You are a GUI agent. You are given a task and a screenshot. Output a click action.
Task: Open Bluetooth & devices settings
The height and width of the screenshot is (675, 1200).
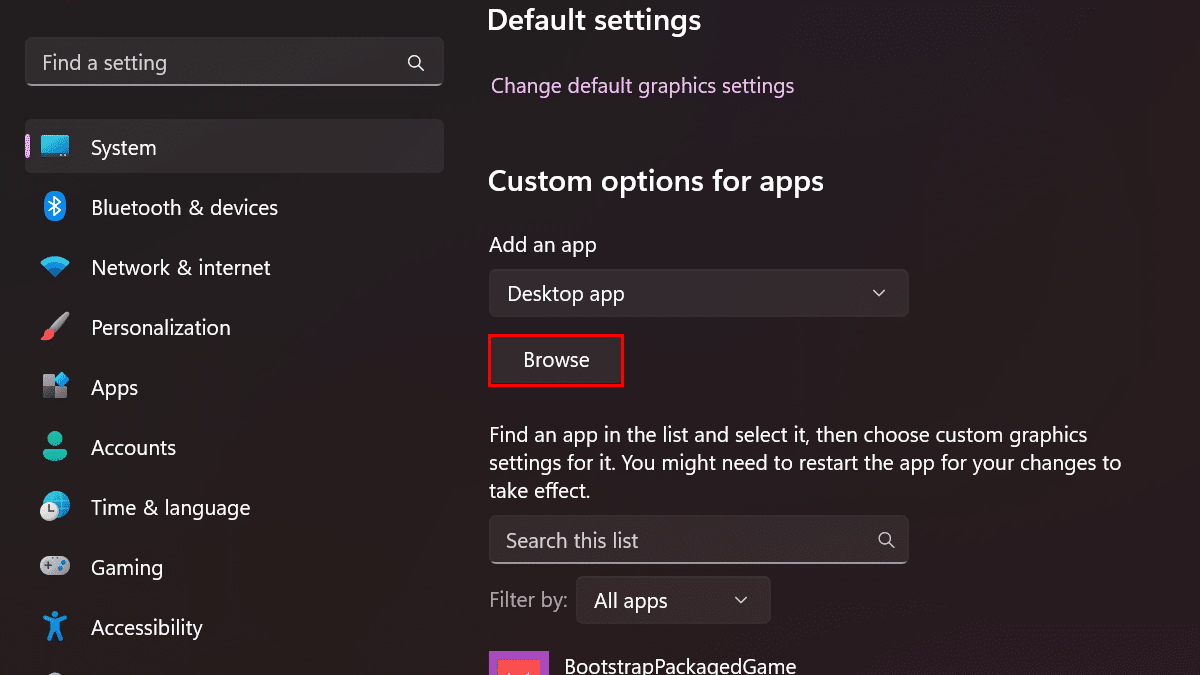184,208
